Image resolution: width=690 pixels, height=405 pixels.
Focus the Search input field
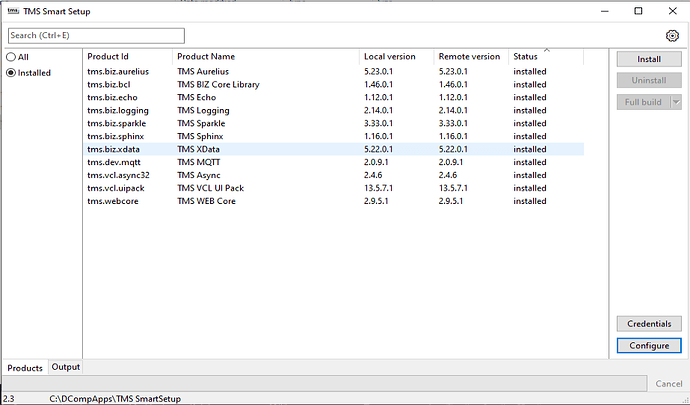pyautogui.click(x=96, y=36)
